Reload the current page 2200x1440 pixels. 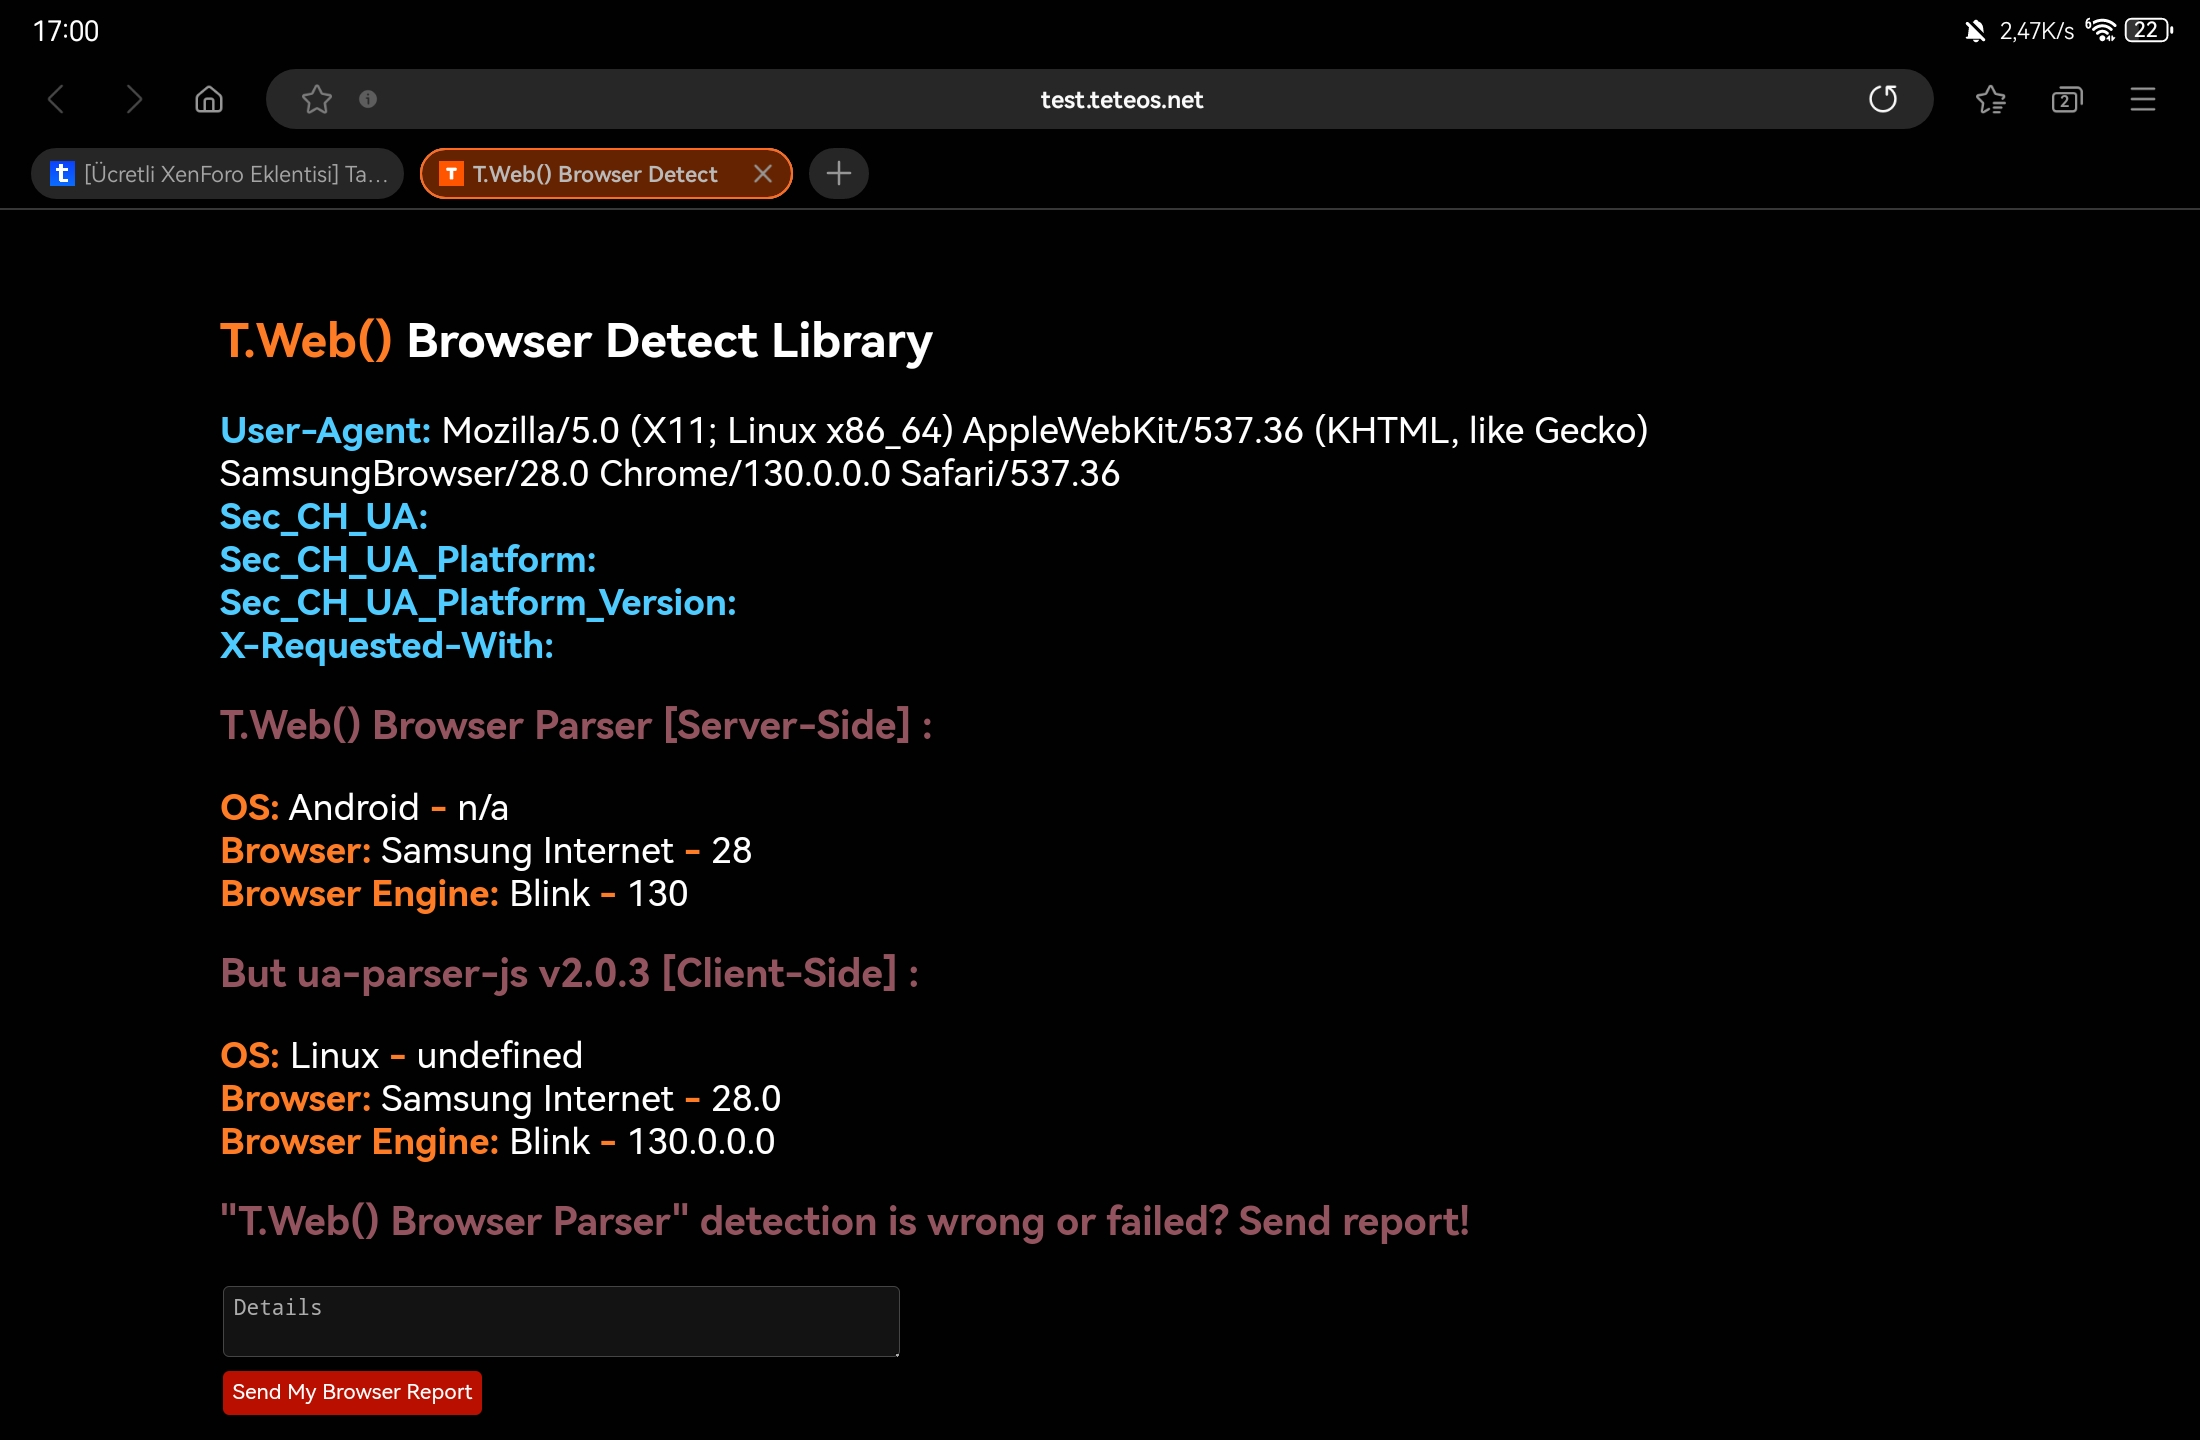pyautogui.click(x=1883, y=99)
